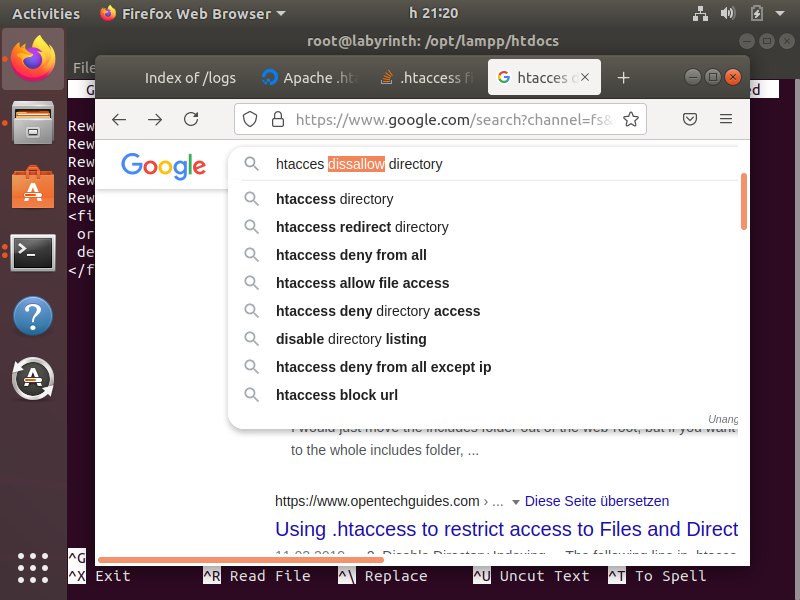This screenshot has height=600, width=800.
Task: Choose suggestion 'htaccess redirect directory'
Action: 362,227
